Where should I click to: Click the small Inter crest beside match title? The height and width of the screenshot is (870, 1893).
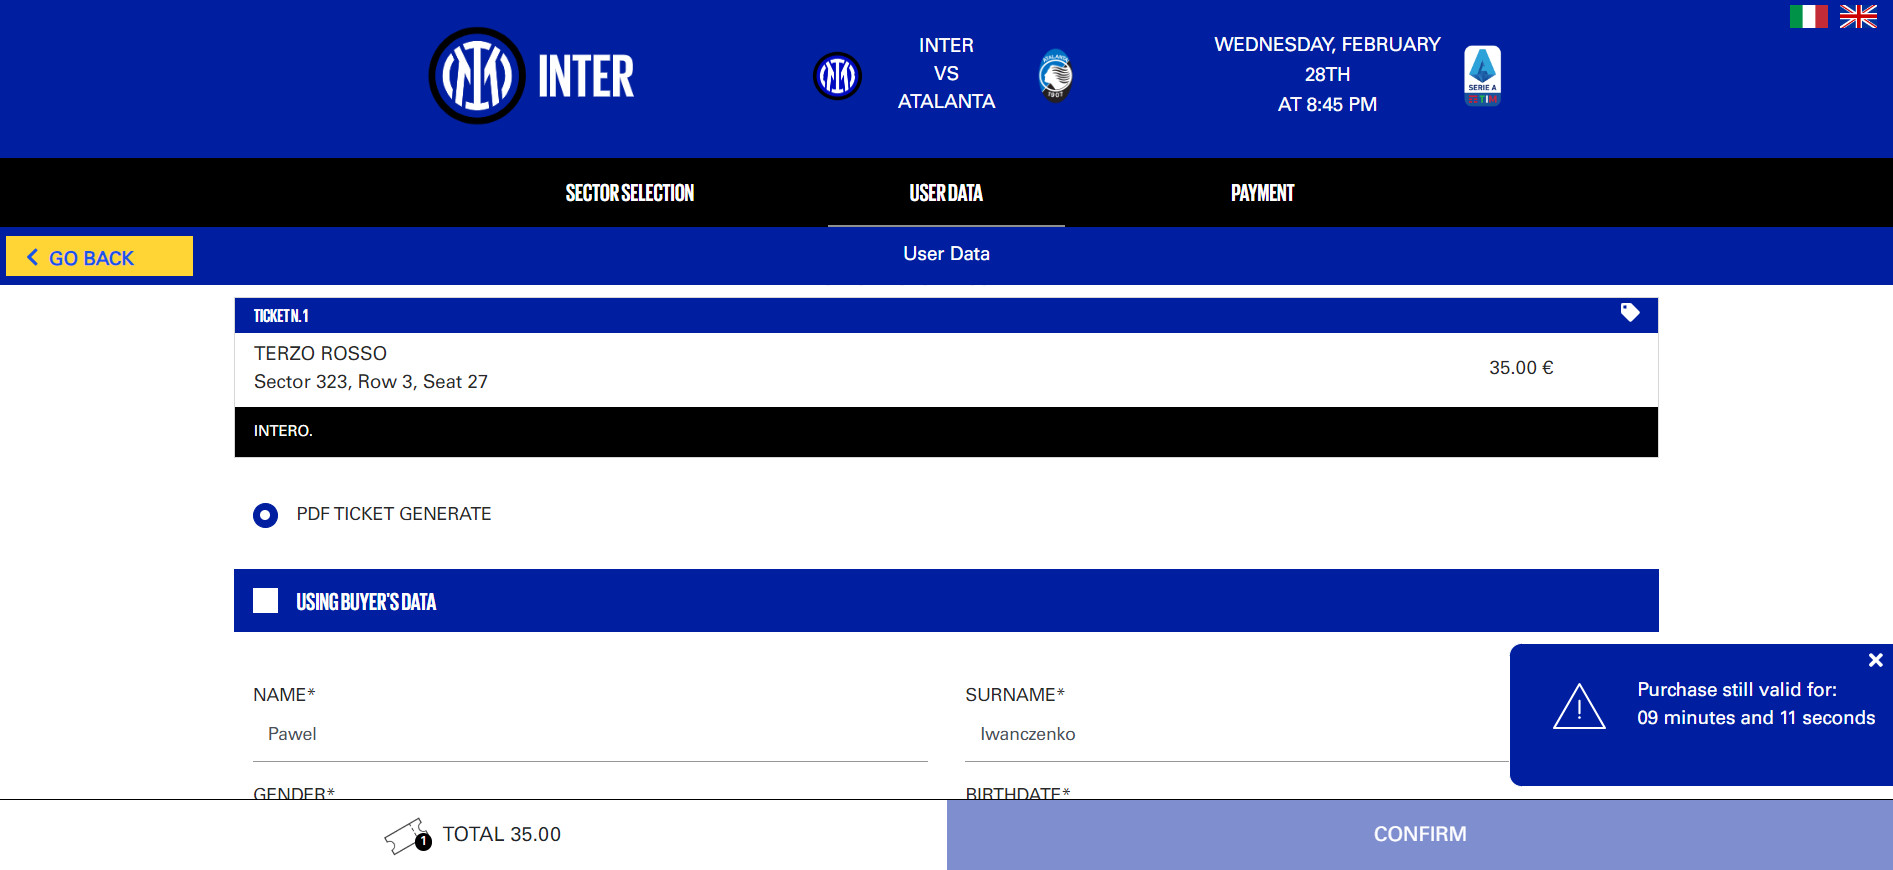837,76
